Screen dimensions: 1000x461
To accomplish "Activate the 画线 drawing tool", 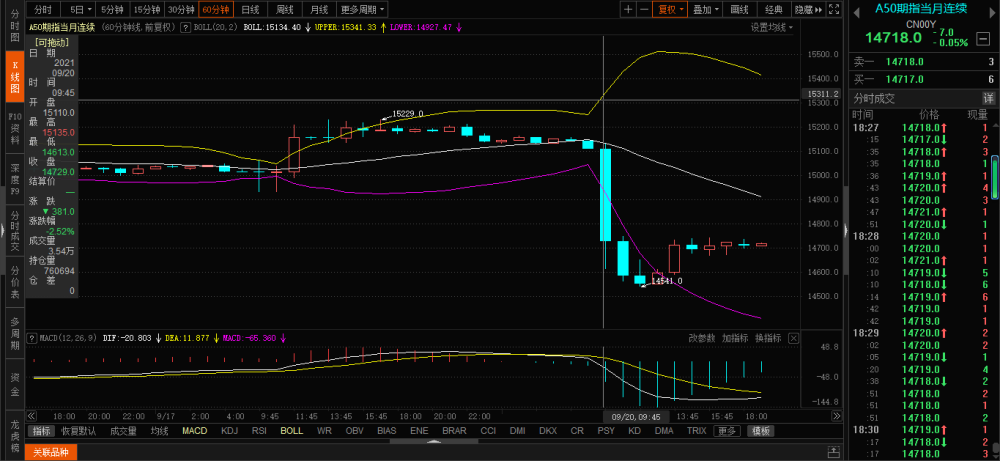I will point(740,10).
